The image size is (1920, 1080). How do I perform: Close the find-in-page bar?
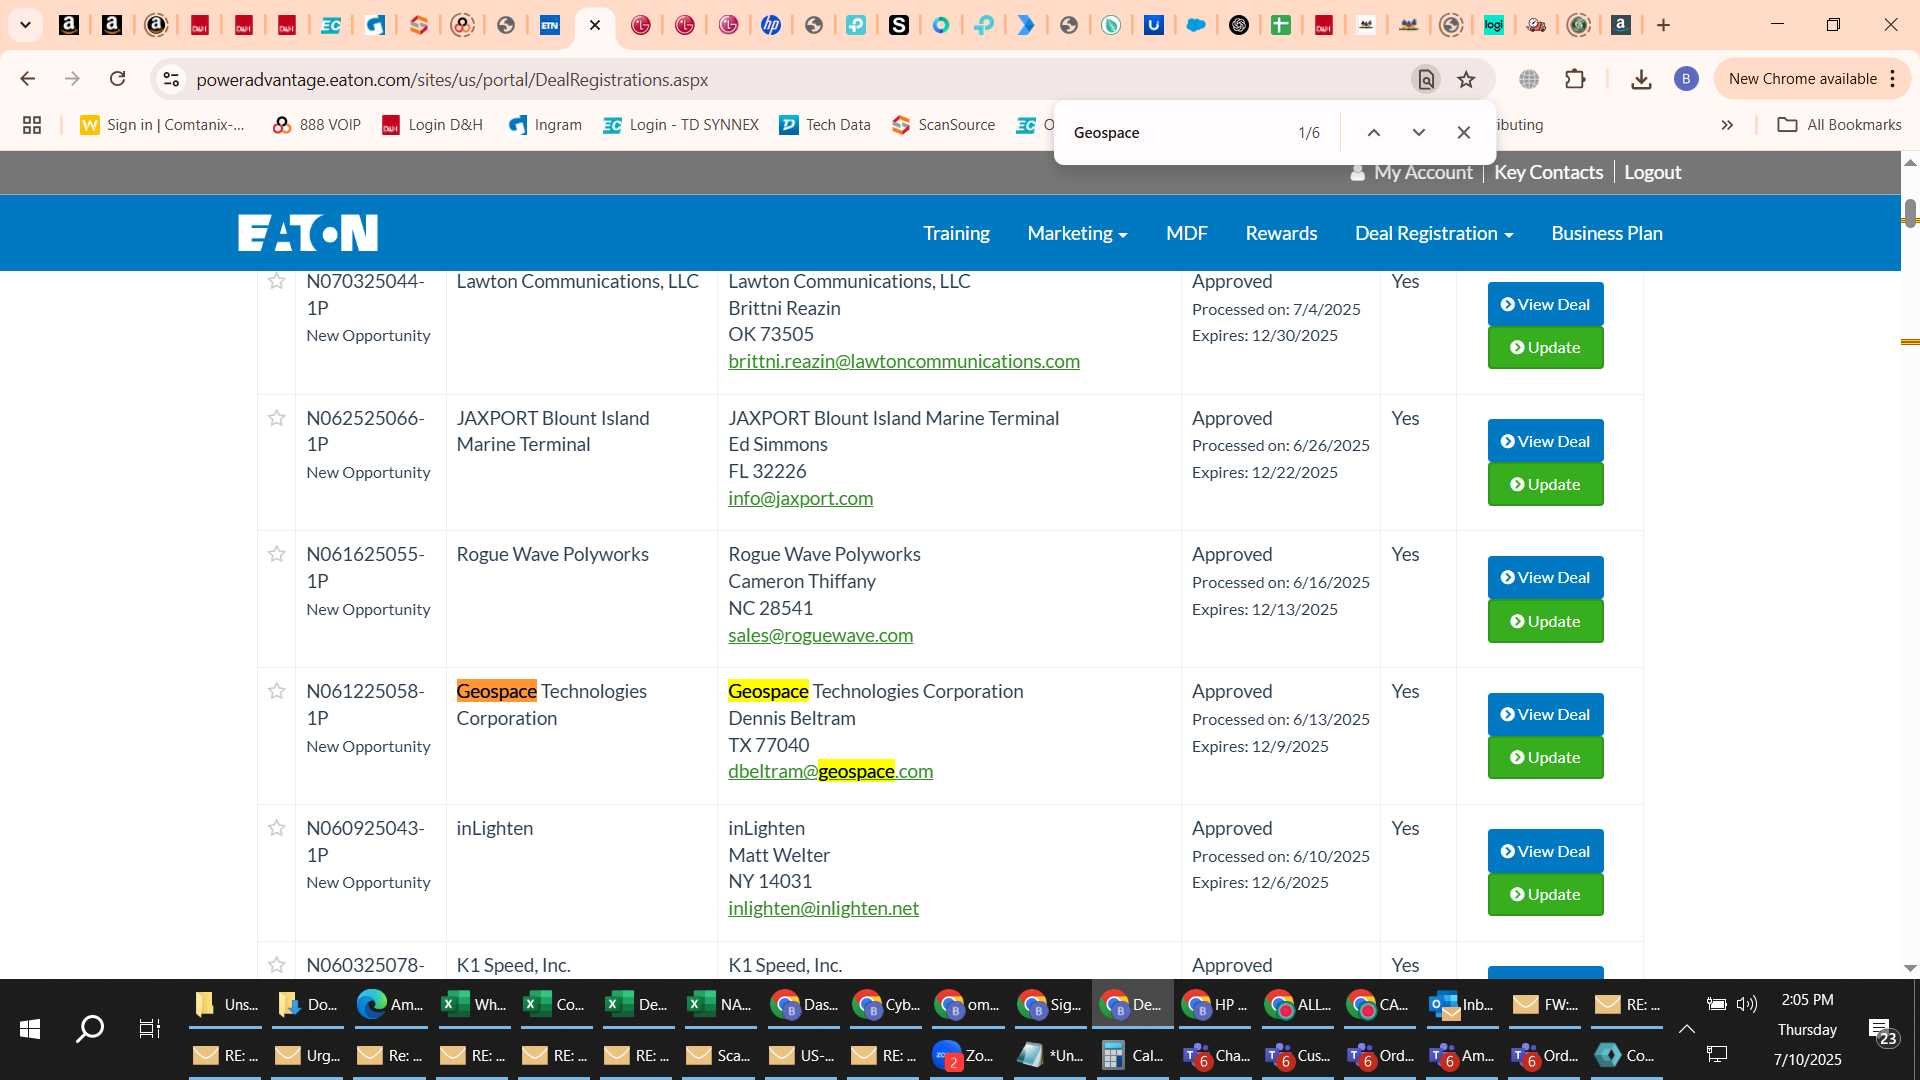coord(1463,132)
